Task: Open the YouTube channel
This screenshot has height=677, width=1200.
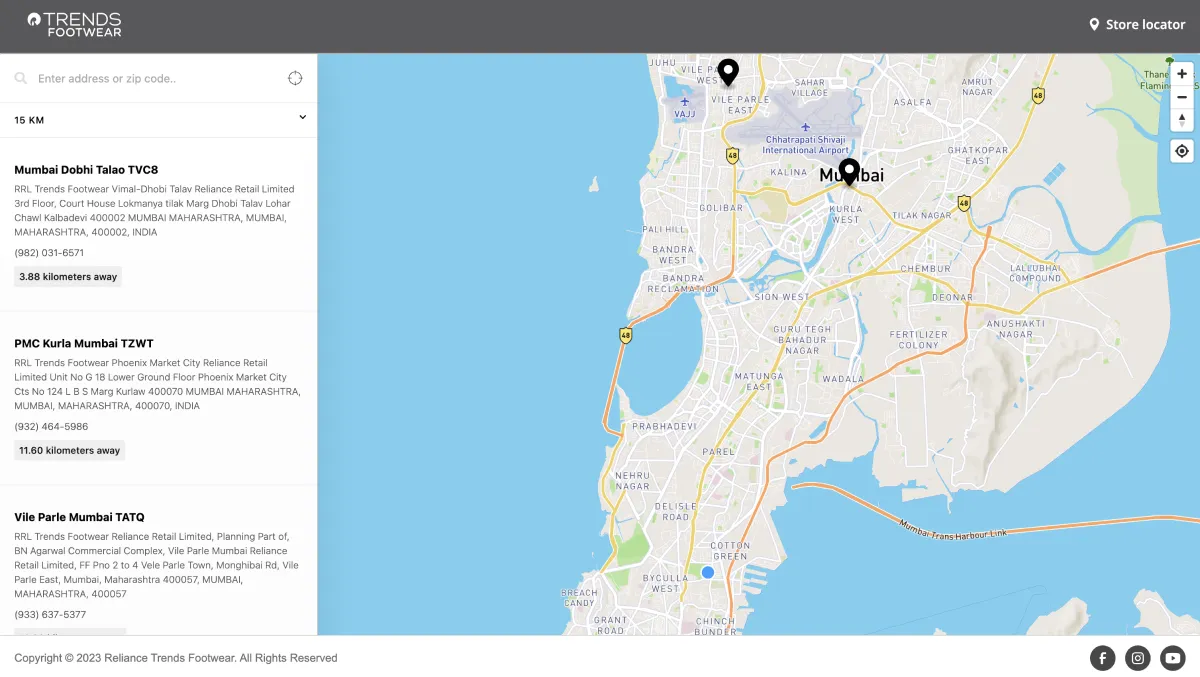Action: [1172, 658]
